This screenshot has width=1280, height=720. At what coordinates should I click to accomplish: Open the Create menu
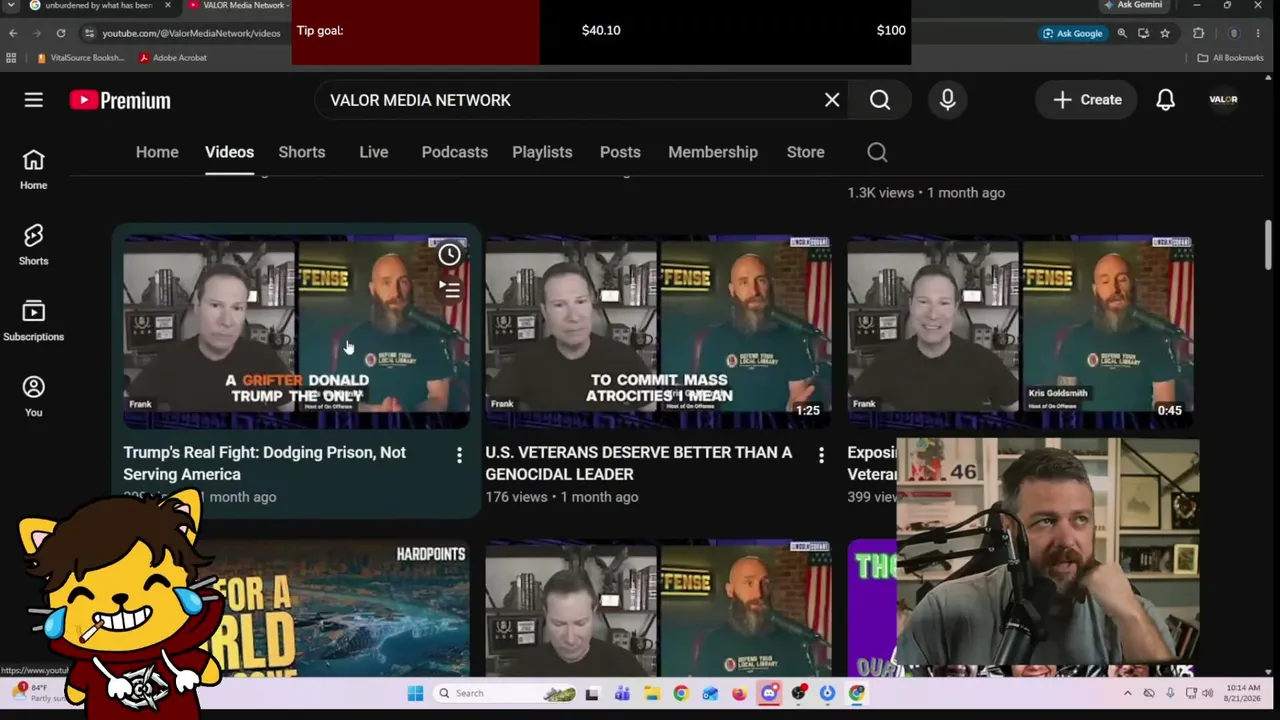[1087, 100]
